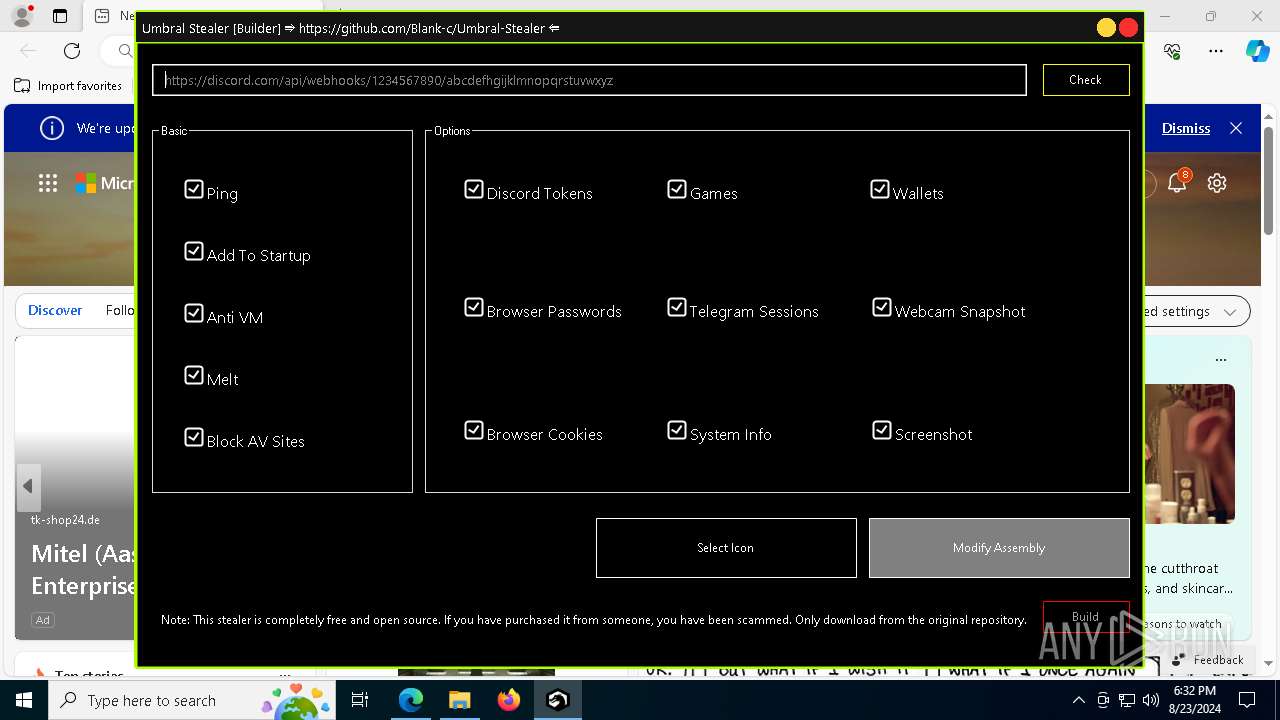Image resolution: width=1280 pixels, height=720 pixels.
Task: Toggle the Browser Passwords checkbox
Action: (x=474, y=308)
